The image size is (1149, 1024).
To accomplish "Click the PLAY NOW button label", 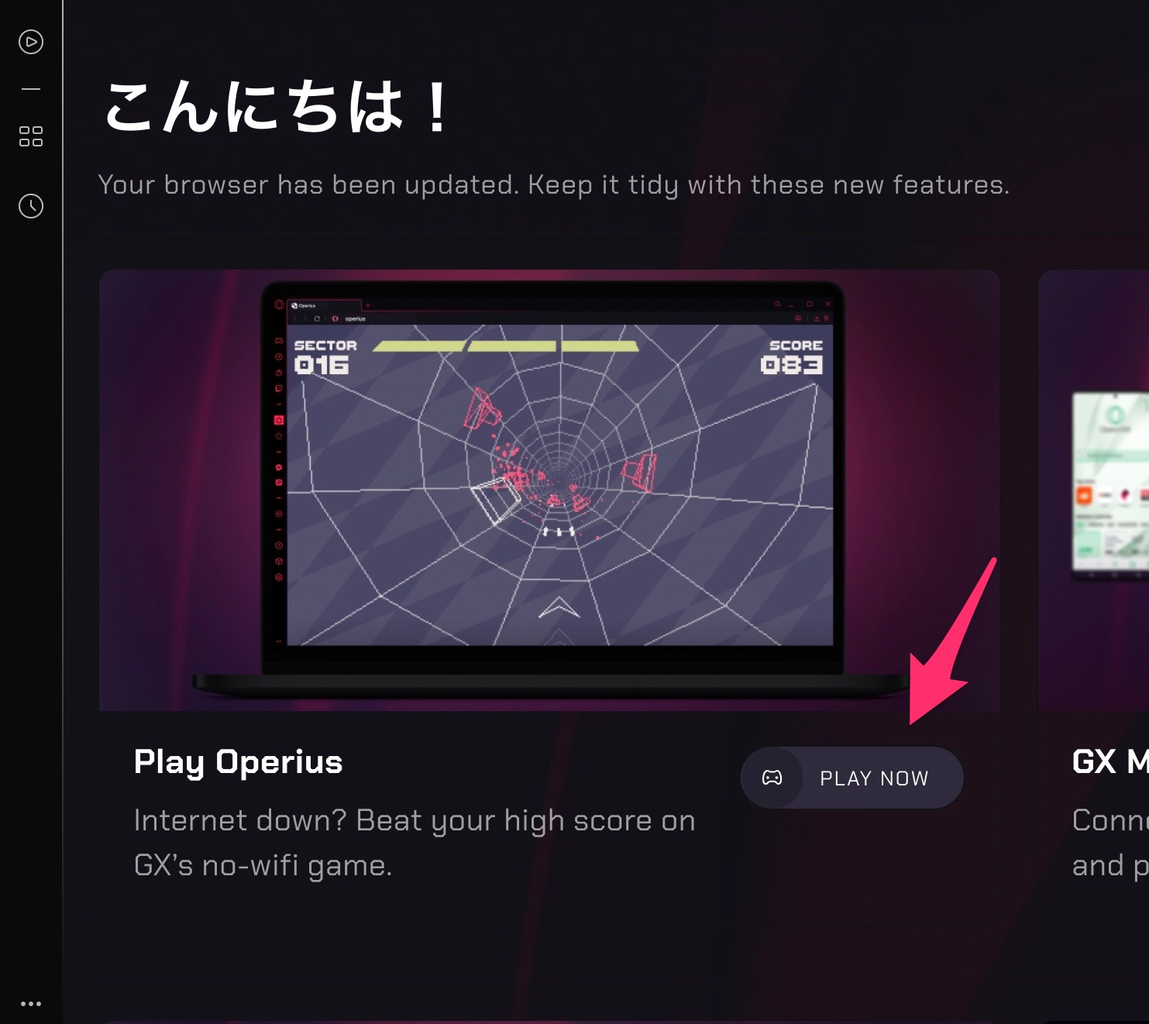I will [x=874, y=778].
